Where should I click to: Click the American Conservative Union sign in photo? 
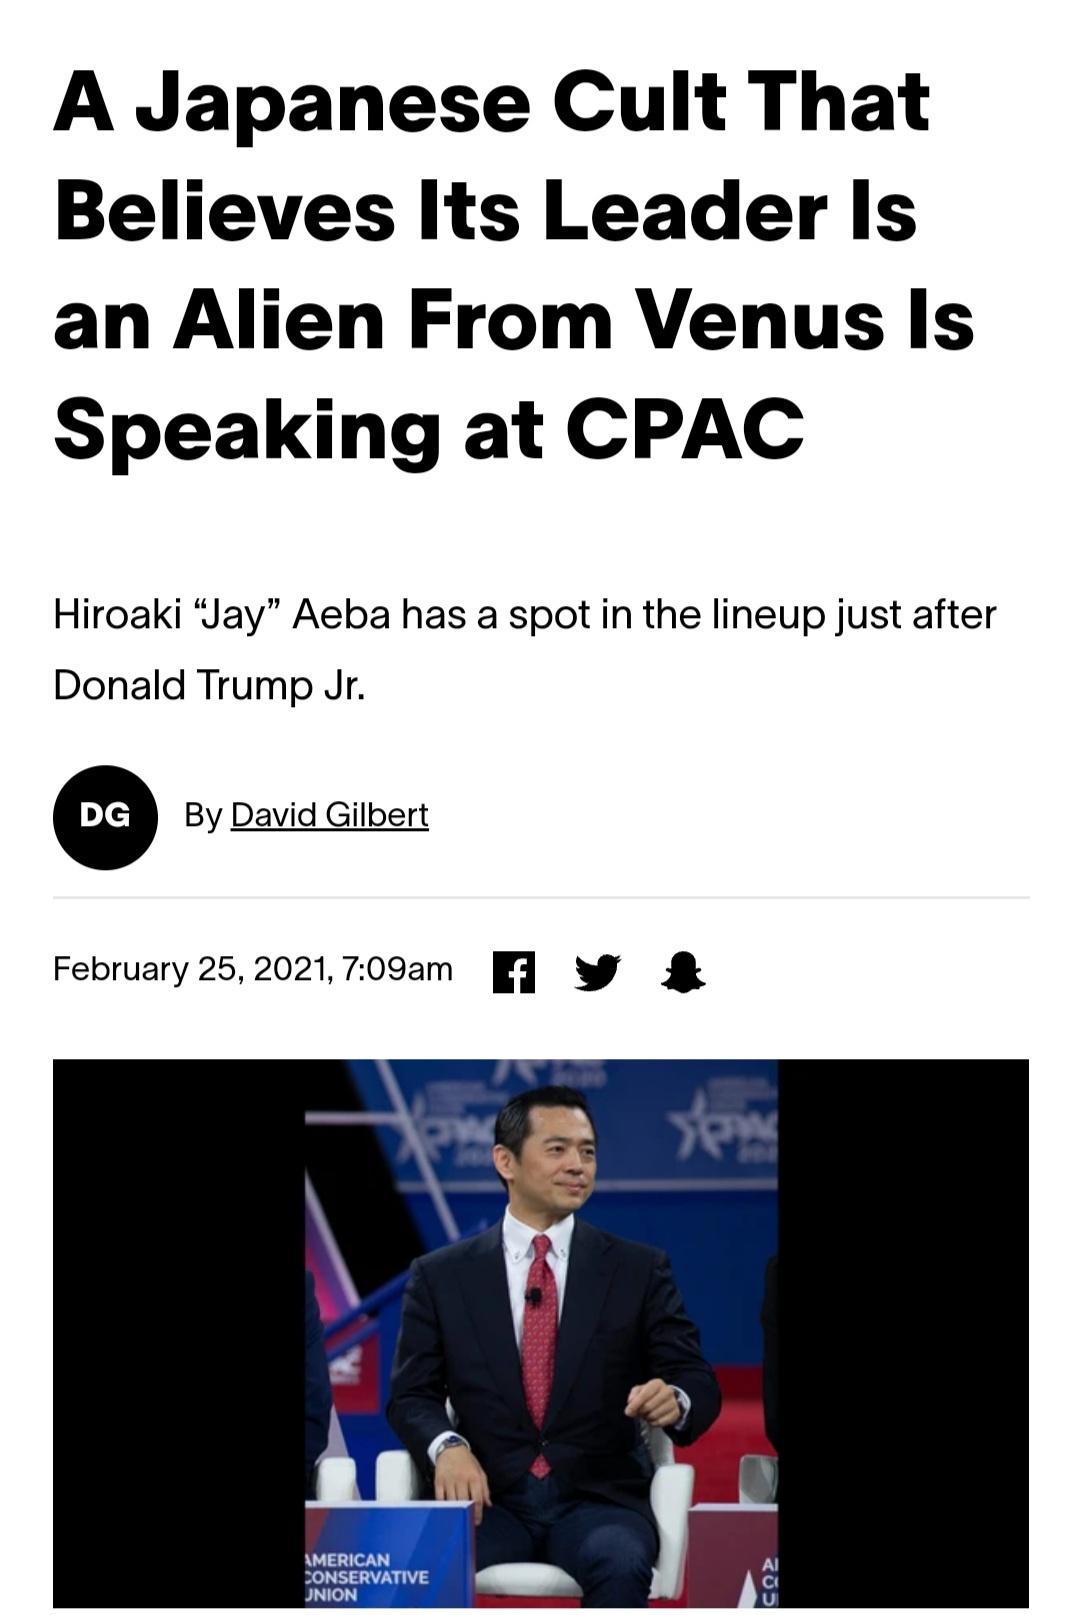(x=365, y=1576)
